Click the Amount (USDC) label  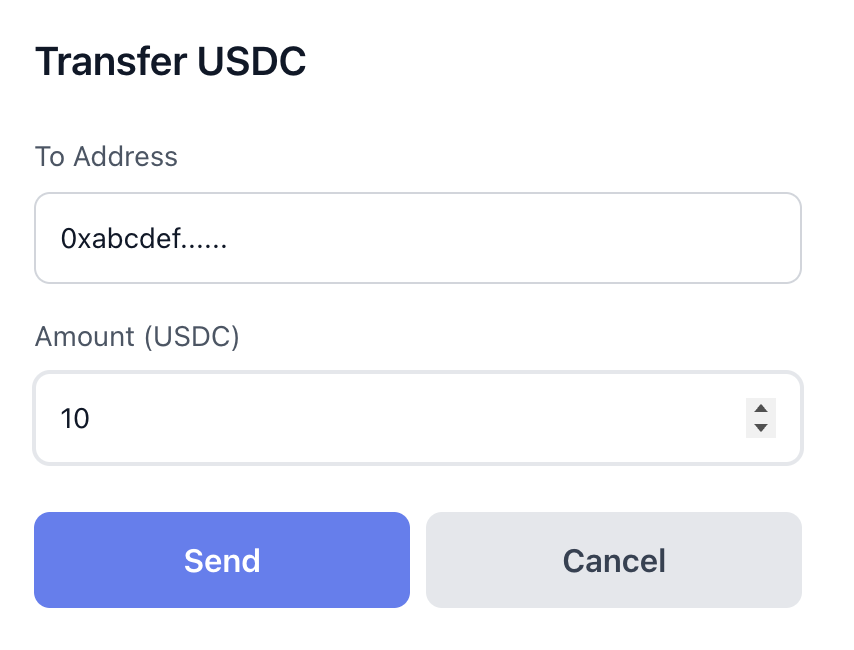137,336
